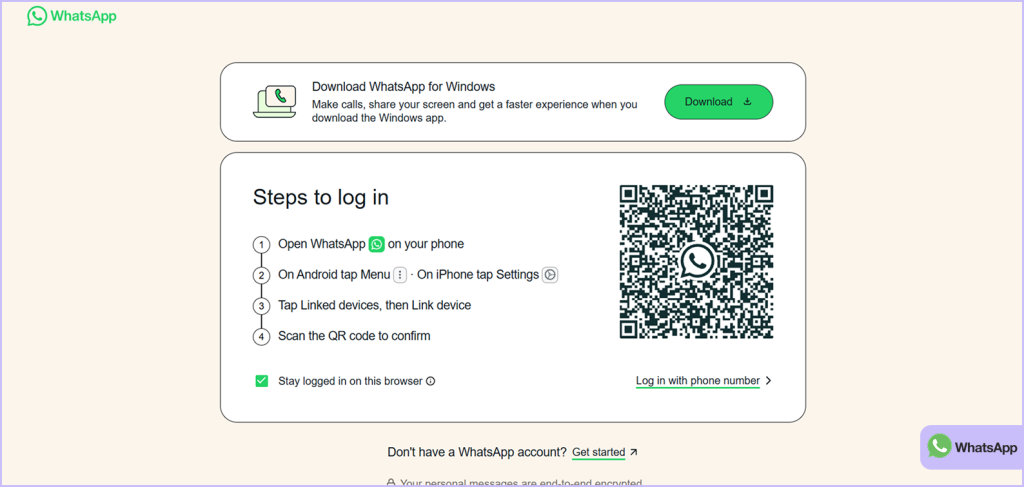The height and width of the screenshot is (487, 1024).
Task: Click the download arrow inside Download button
Action: click(x=747, y=102)
